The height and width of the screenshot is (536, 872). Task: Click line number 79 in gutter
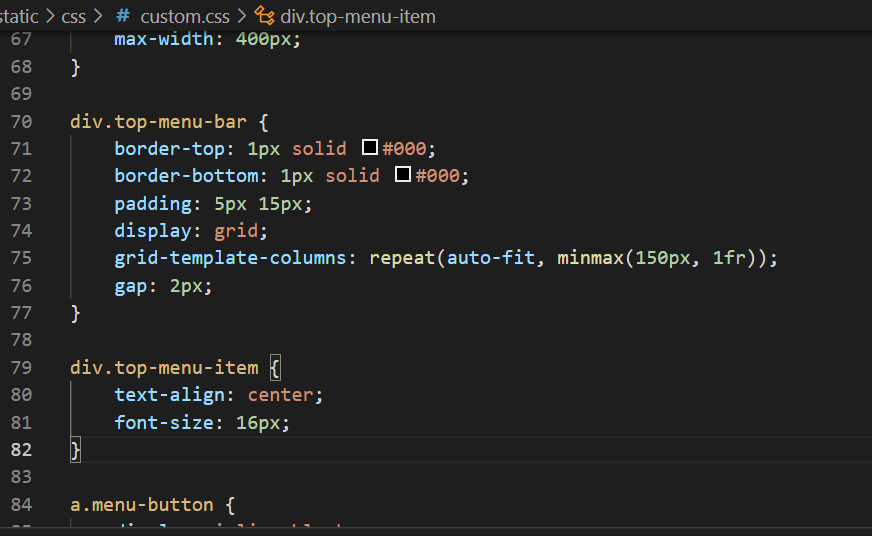click(x=21, y=367)
